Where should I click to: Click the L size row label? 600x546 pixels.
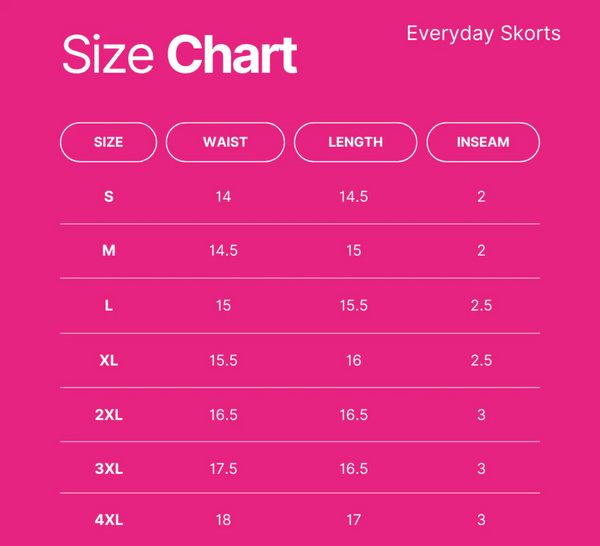tap(109, 305)
